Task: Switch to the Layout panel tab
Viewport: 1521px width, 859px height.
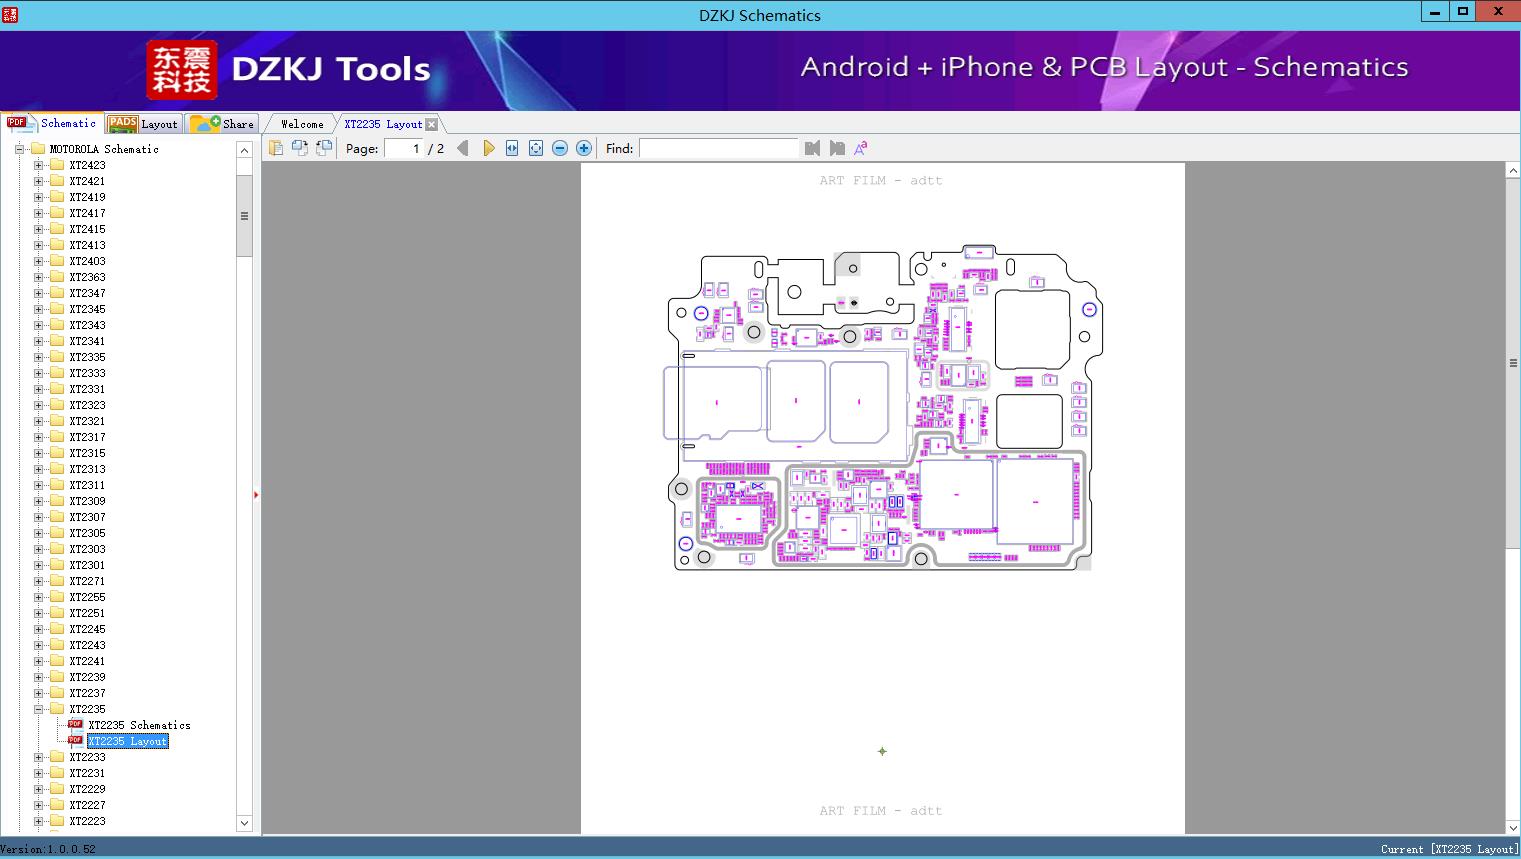Action: 143,124
